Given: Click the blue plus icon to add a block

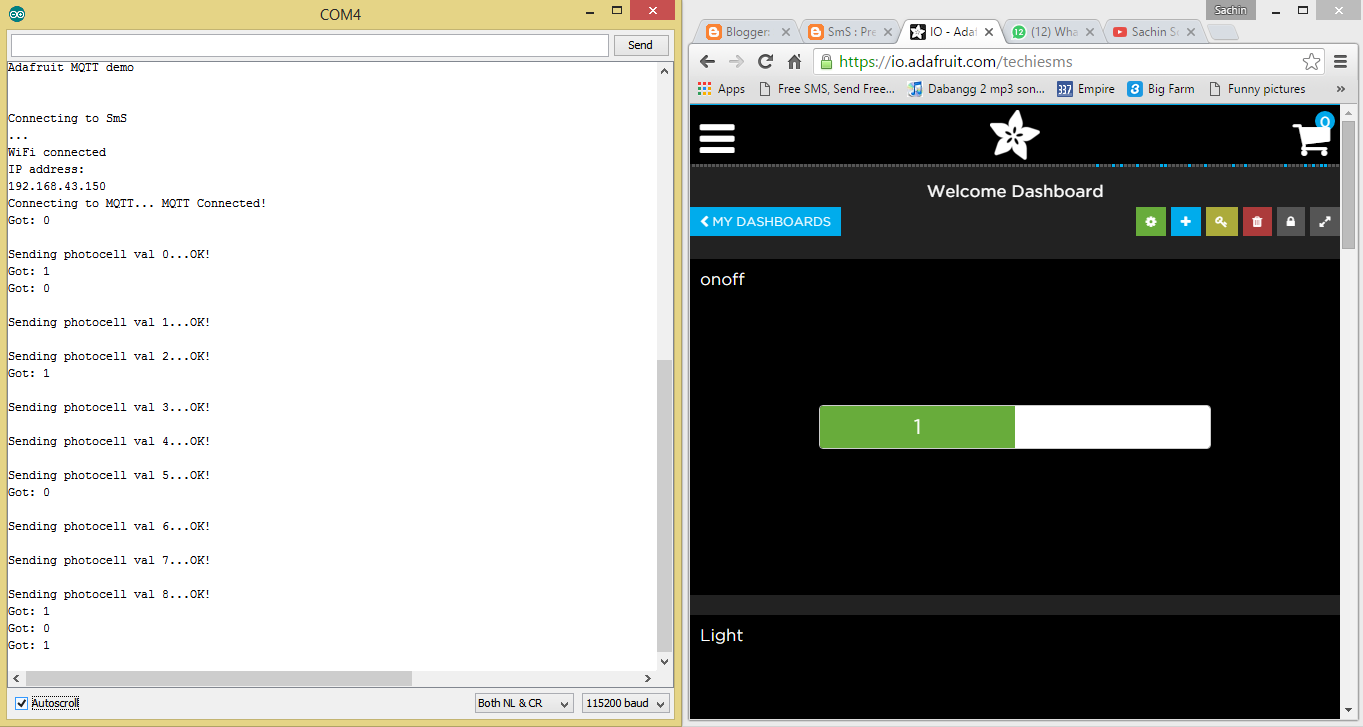Looking at the screenshot, I should point(1186,221).
